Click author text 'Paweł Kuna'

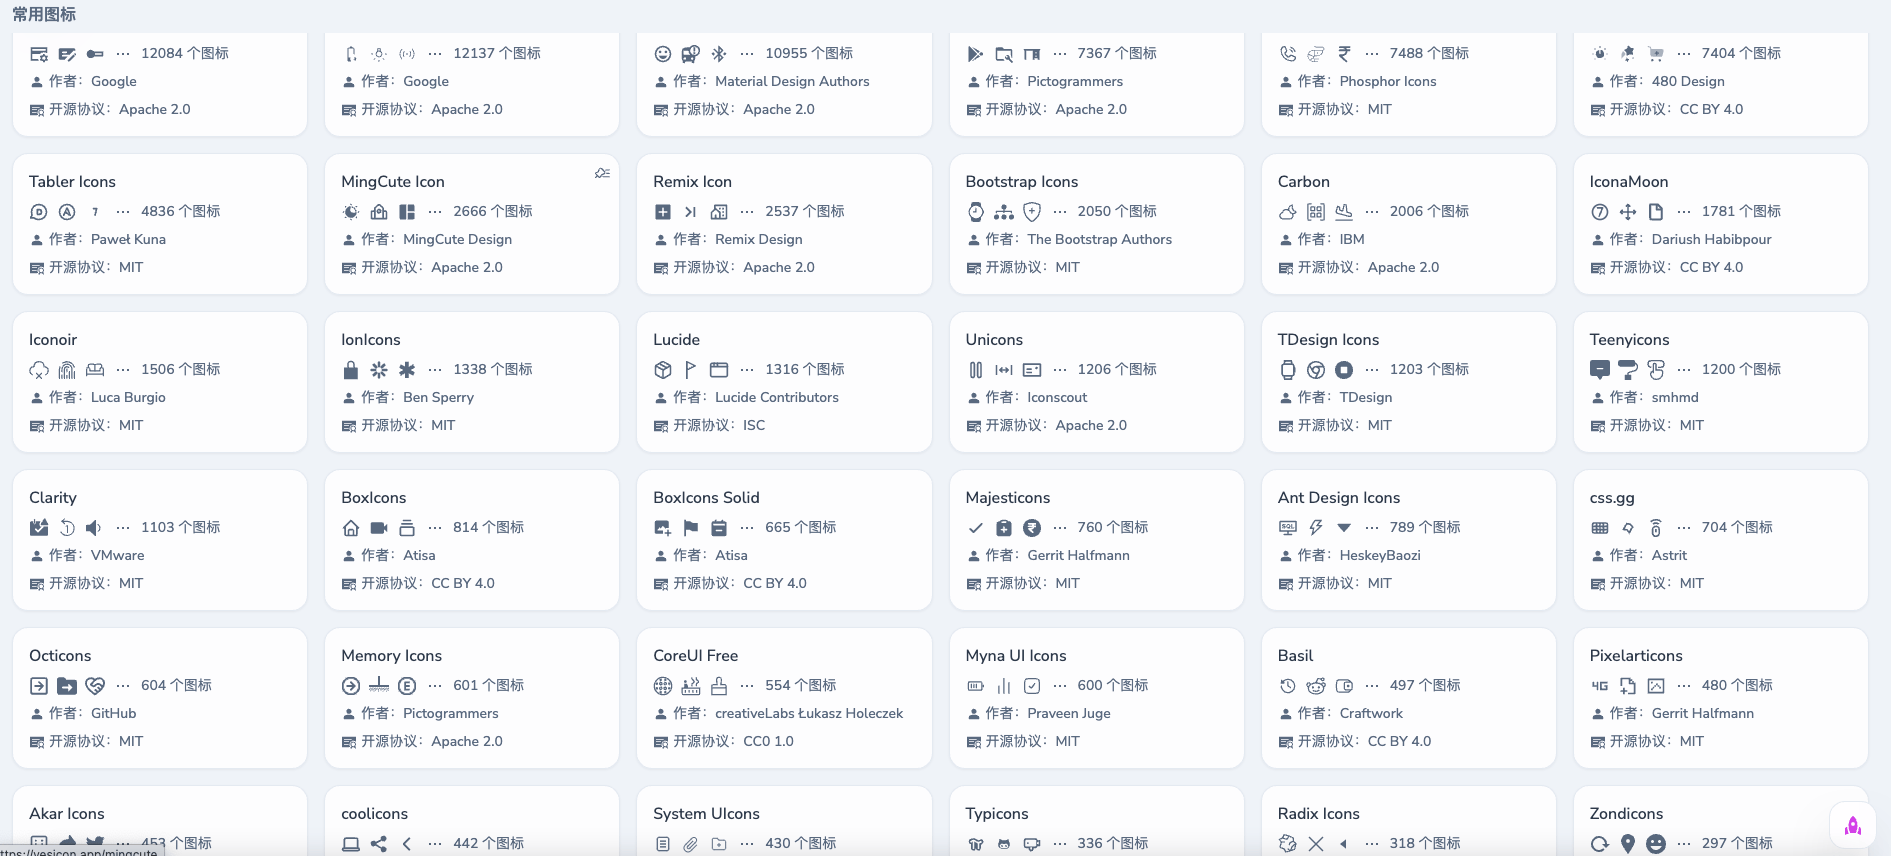click(x=128, y=240)
